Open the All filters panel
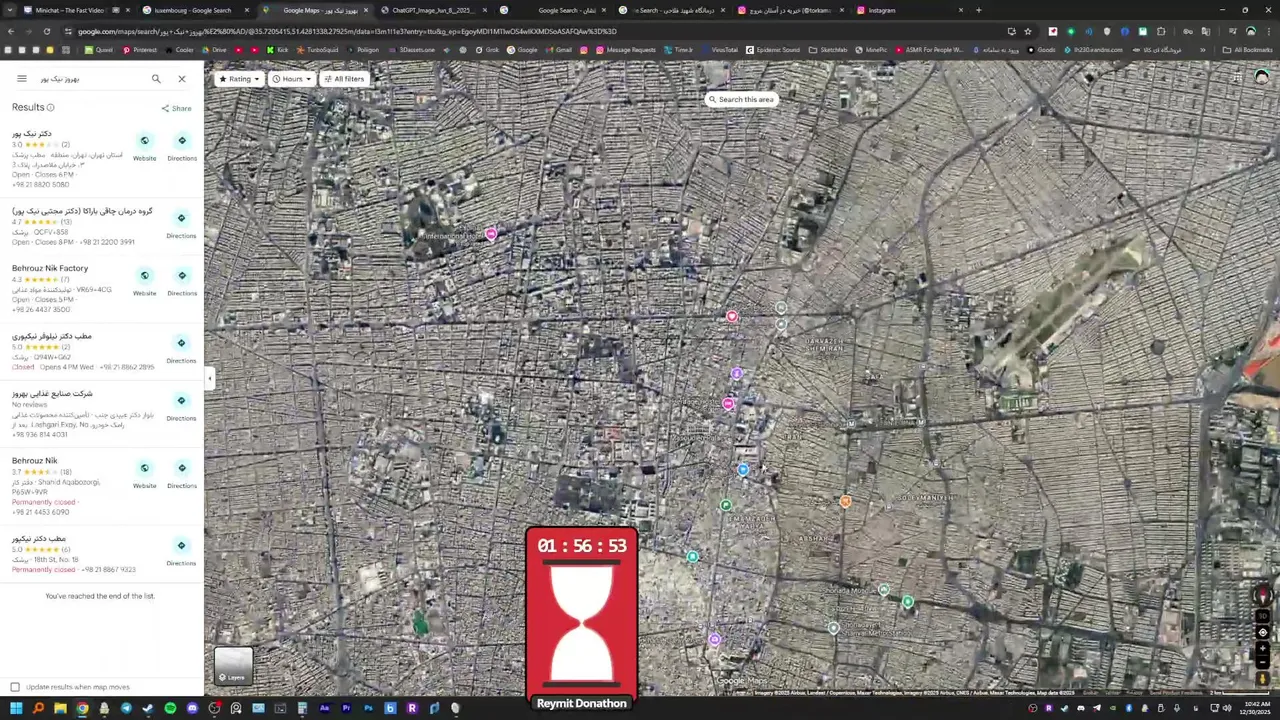The width and height of the screenshot is (1280, 720). (344, 79)
